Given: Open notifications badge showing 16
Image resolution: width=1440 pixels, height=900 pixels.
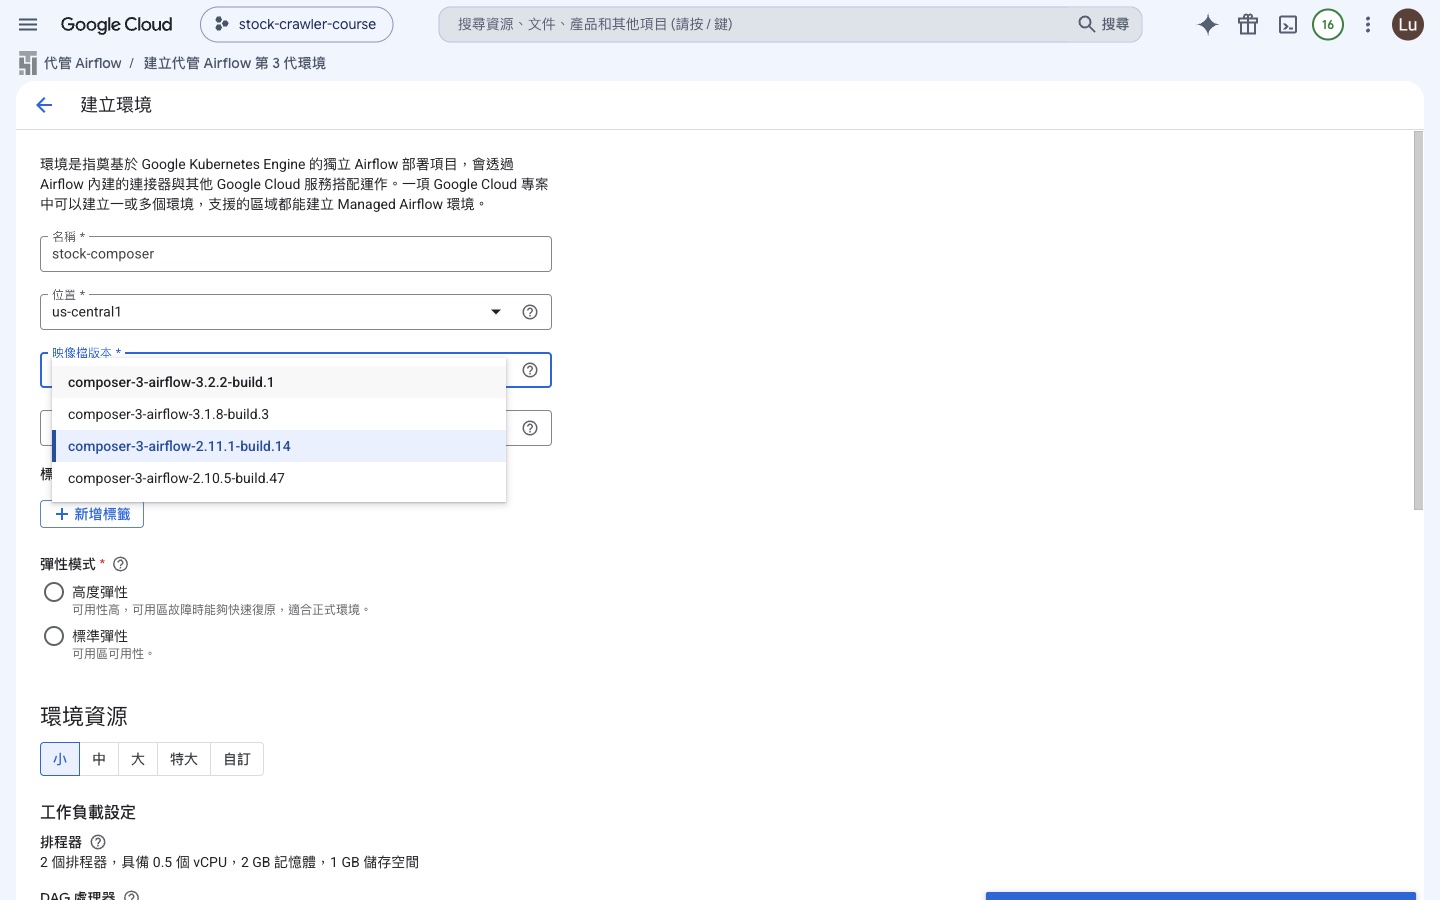Looking at the screenshot, I should pos(1328,25).
